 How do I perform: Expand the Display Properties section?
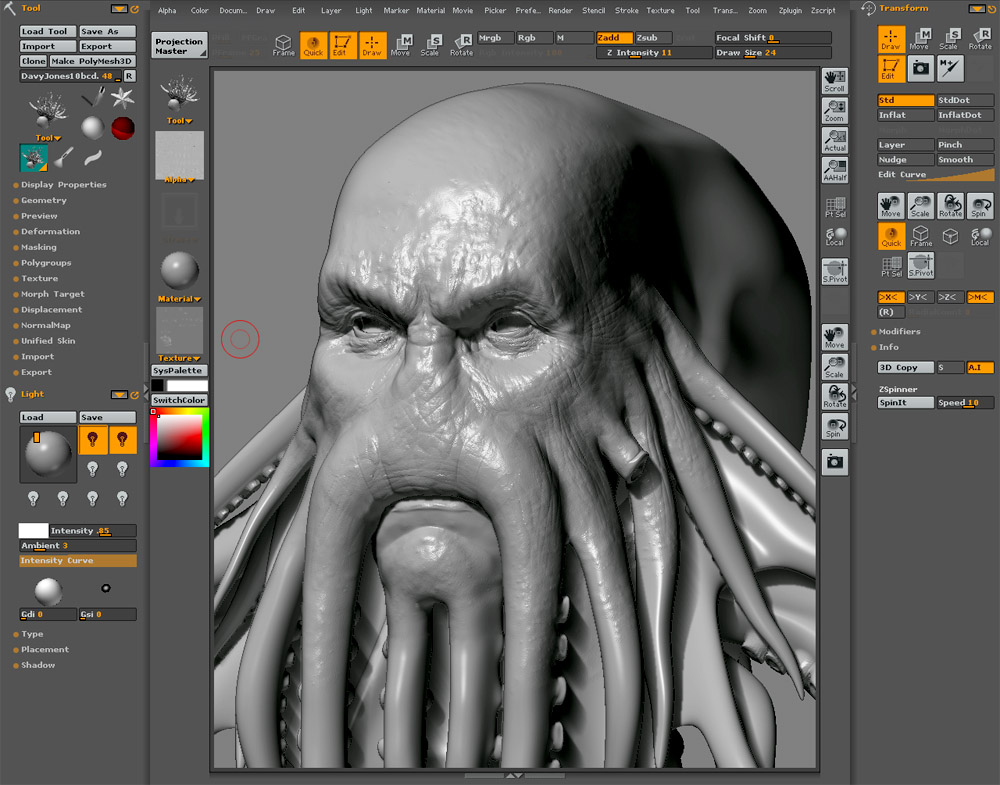coord(63,184)
